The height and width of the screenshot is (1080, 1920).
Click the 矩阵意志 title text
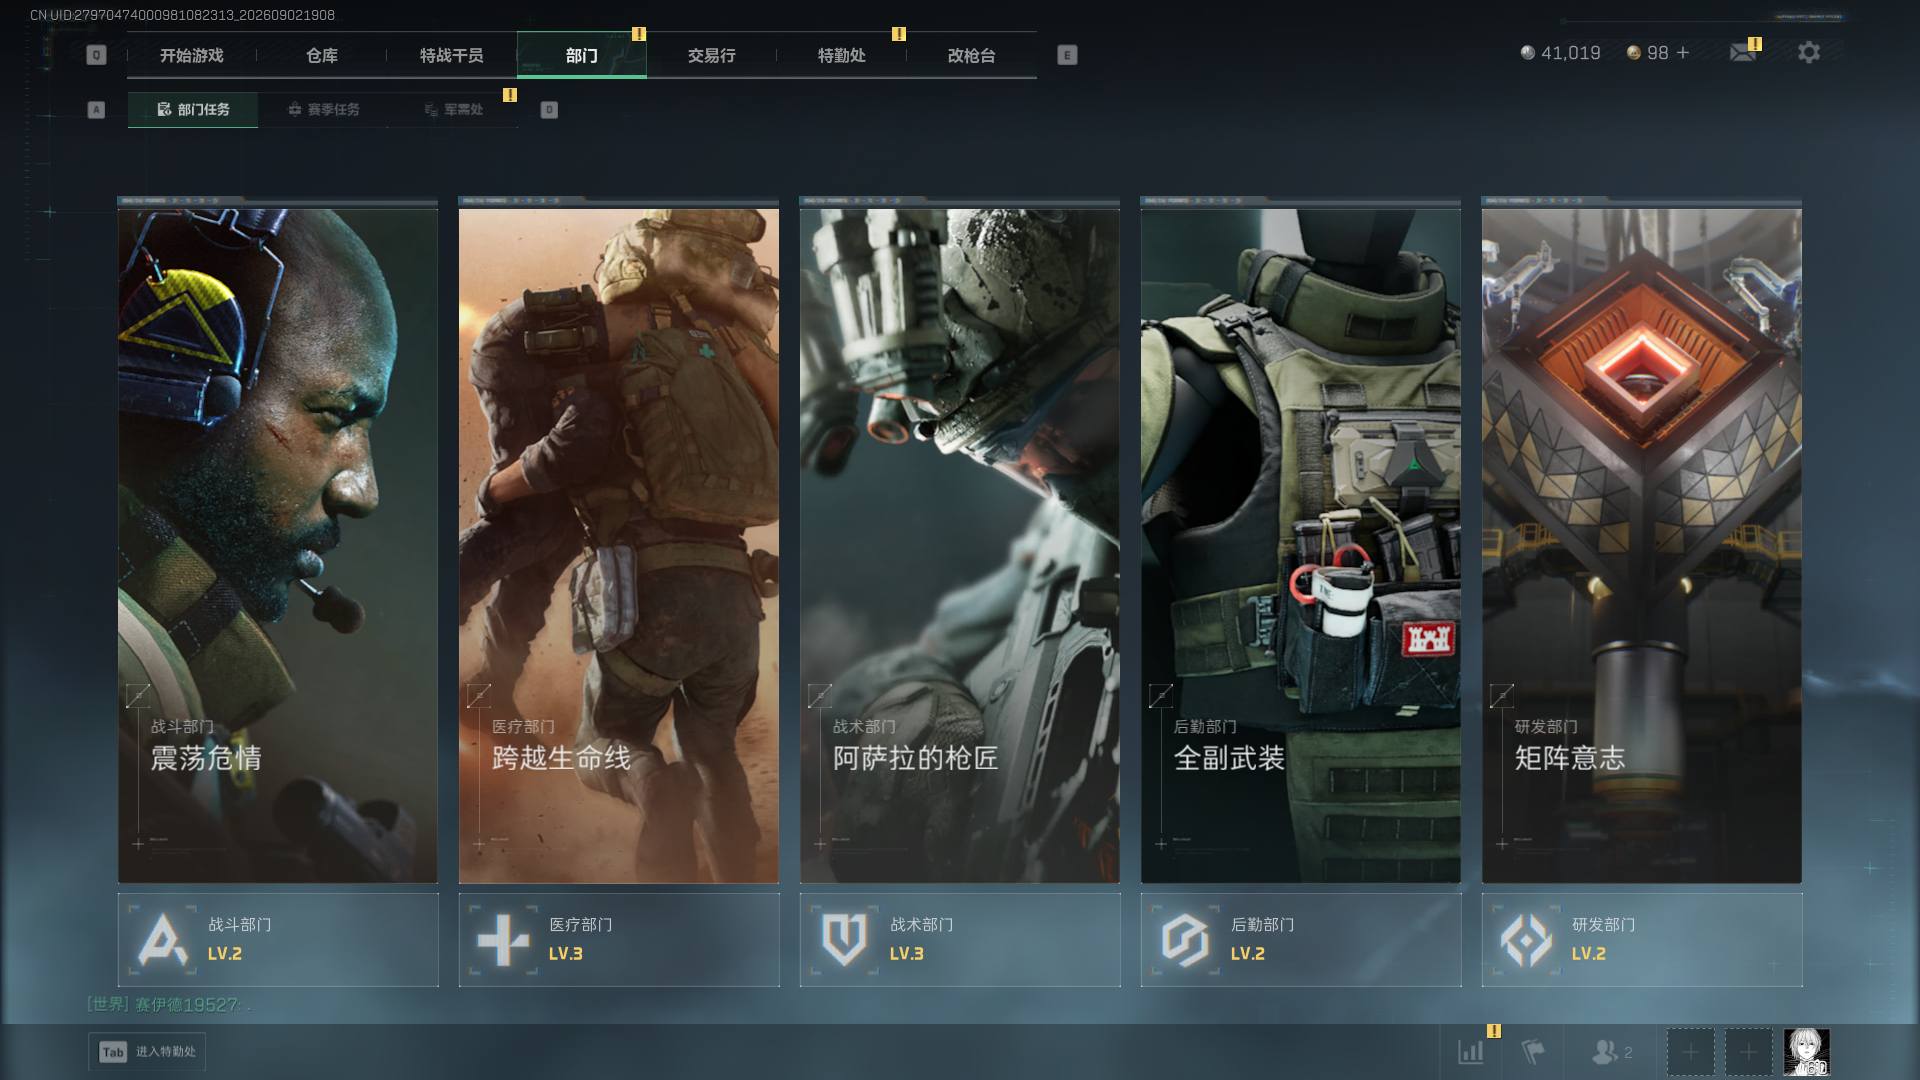[1570, 758]
